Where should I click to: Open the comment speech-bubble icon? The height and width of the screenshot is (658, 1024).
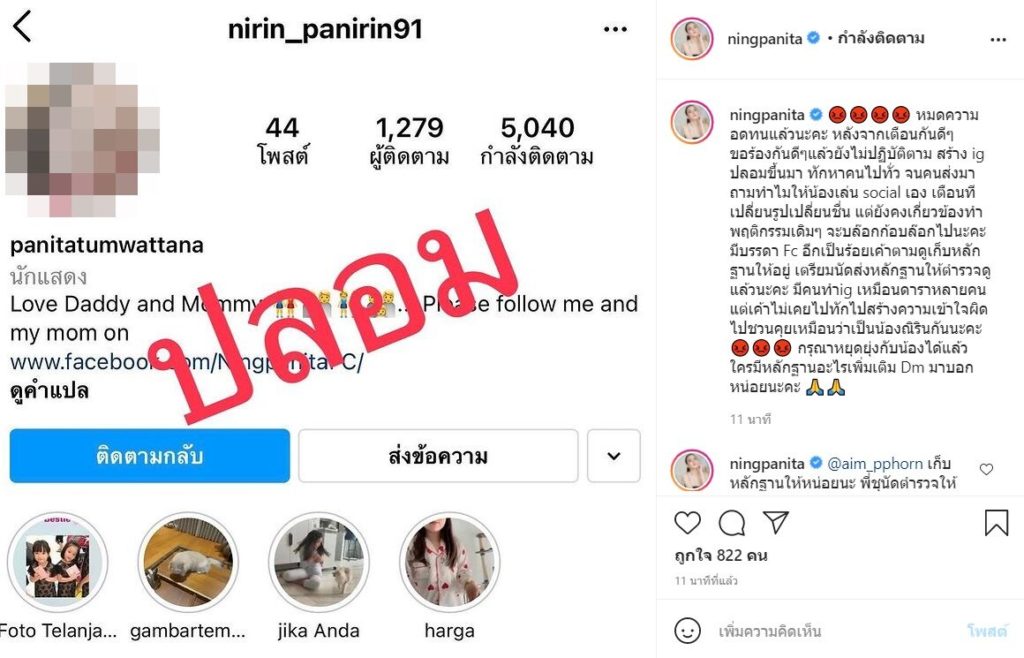(x=732, y=522)
